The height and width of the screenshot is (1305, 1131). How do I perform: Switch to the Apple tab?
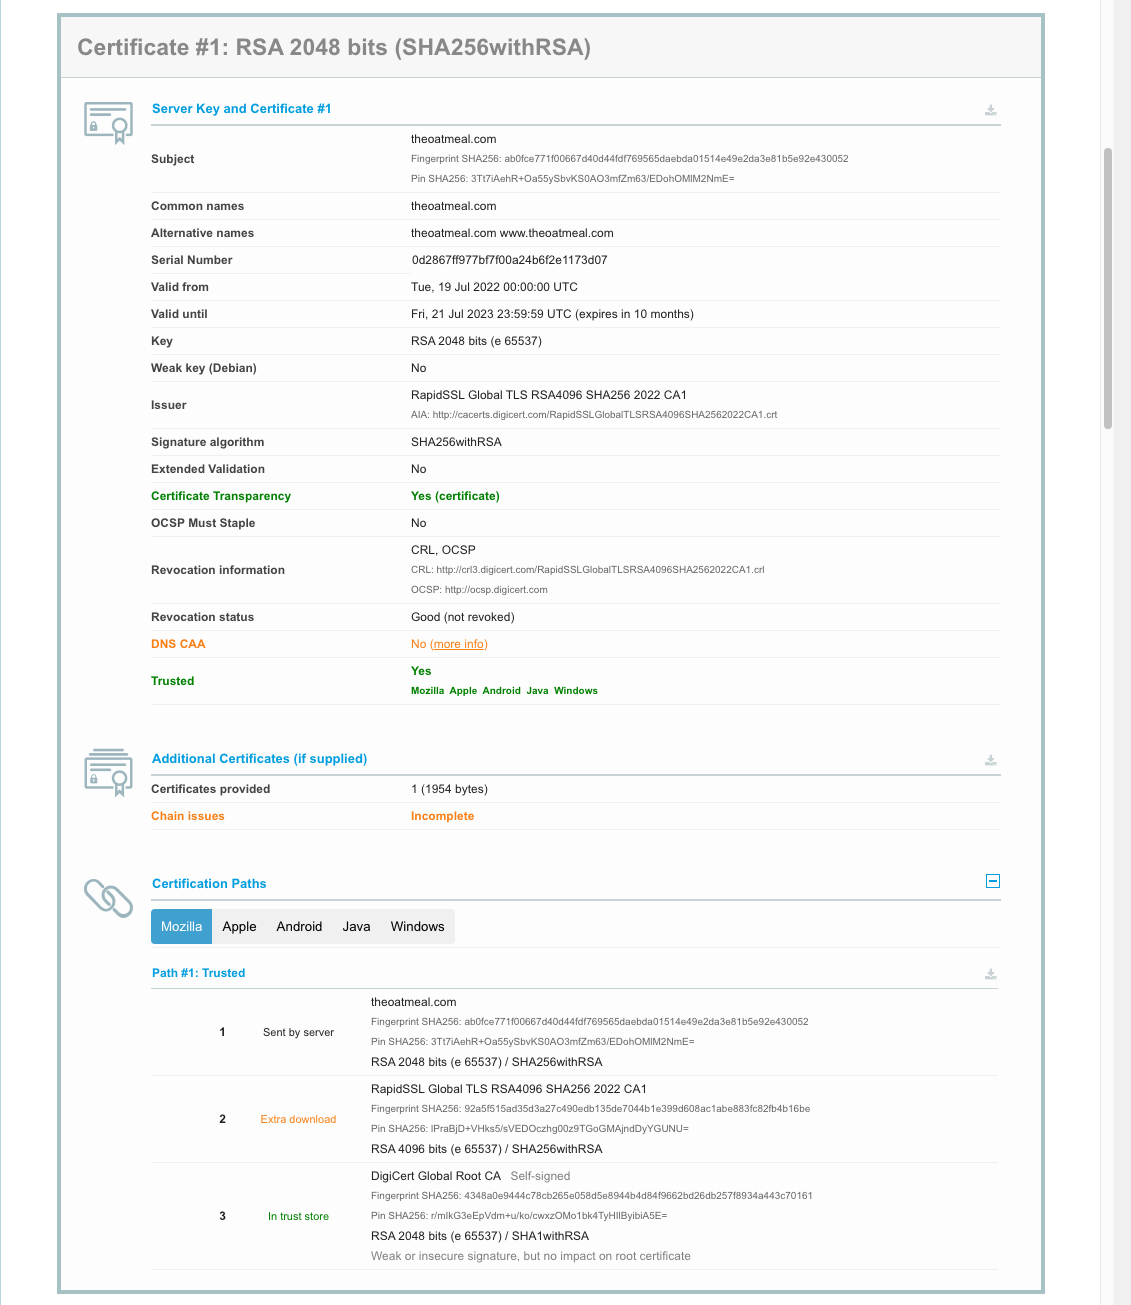tap(239, 926)
